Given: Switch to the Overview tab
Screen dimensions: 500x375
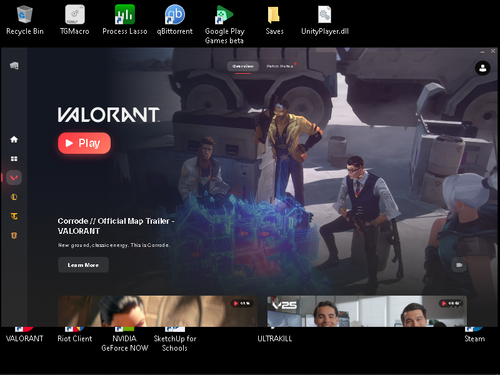Looking at the screenshot, I should pyautogui.click(x=243, y=66).
